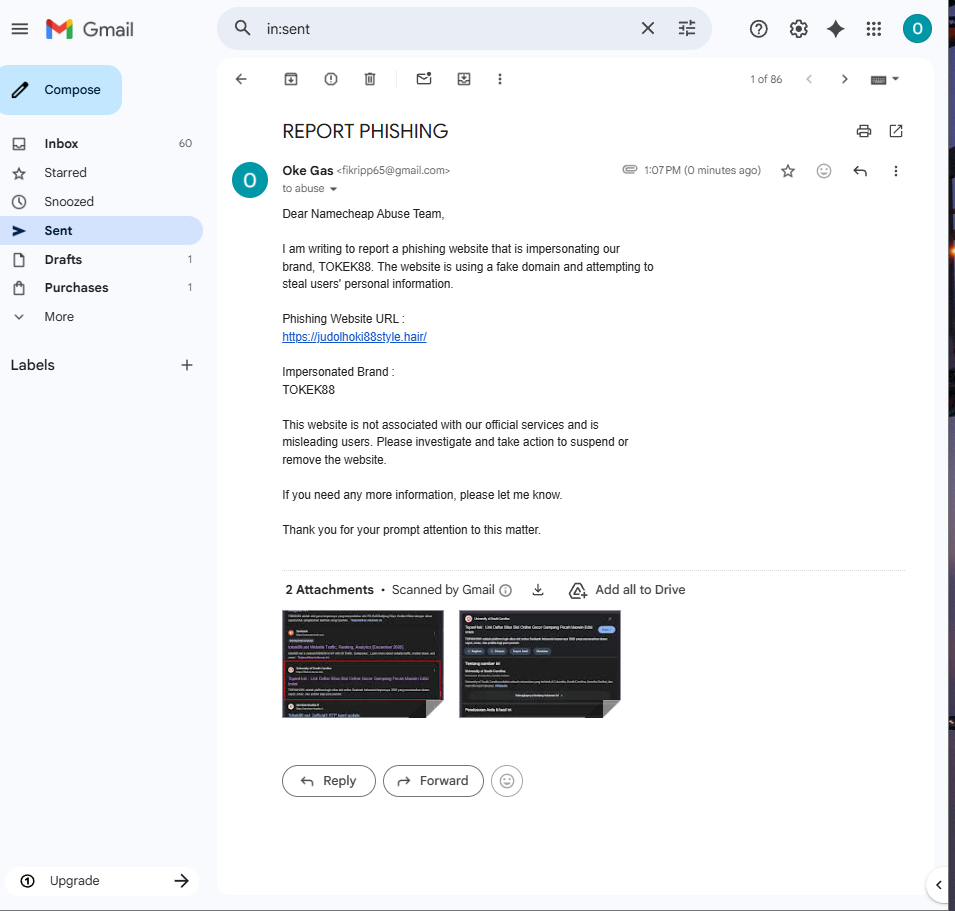955x911 pixels.
Task: Show search options filter icon
Action: [x=686, y=28]
